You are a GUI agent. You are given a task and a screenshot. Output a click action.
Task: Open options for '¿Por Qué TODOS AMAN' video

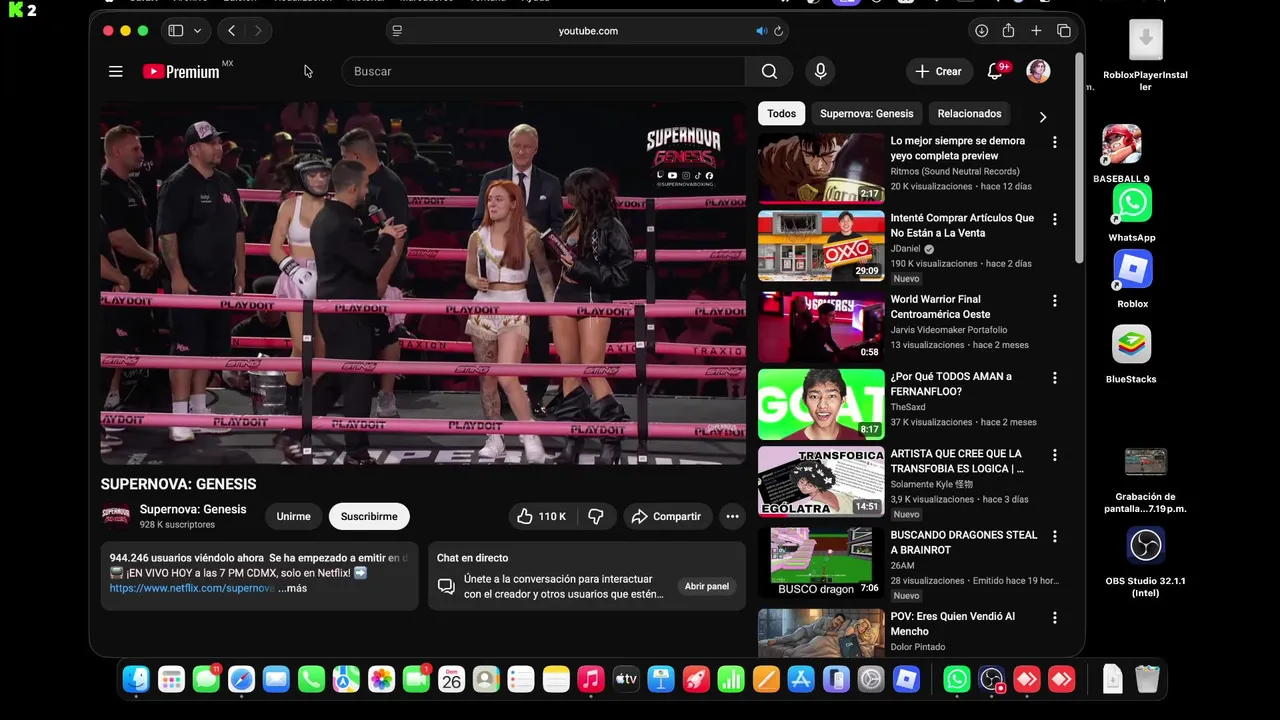click(x=1054, y=378)
